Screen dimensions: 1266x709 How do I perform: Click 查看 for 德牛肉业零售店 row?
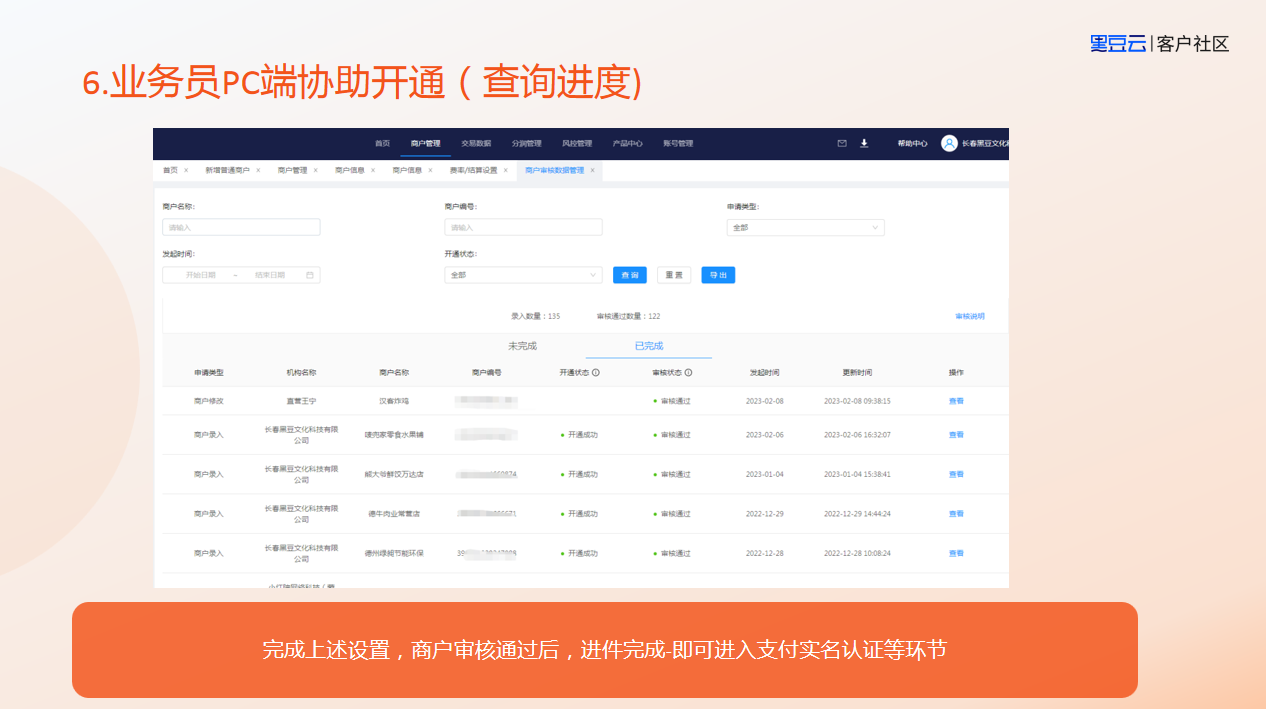956,514
